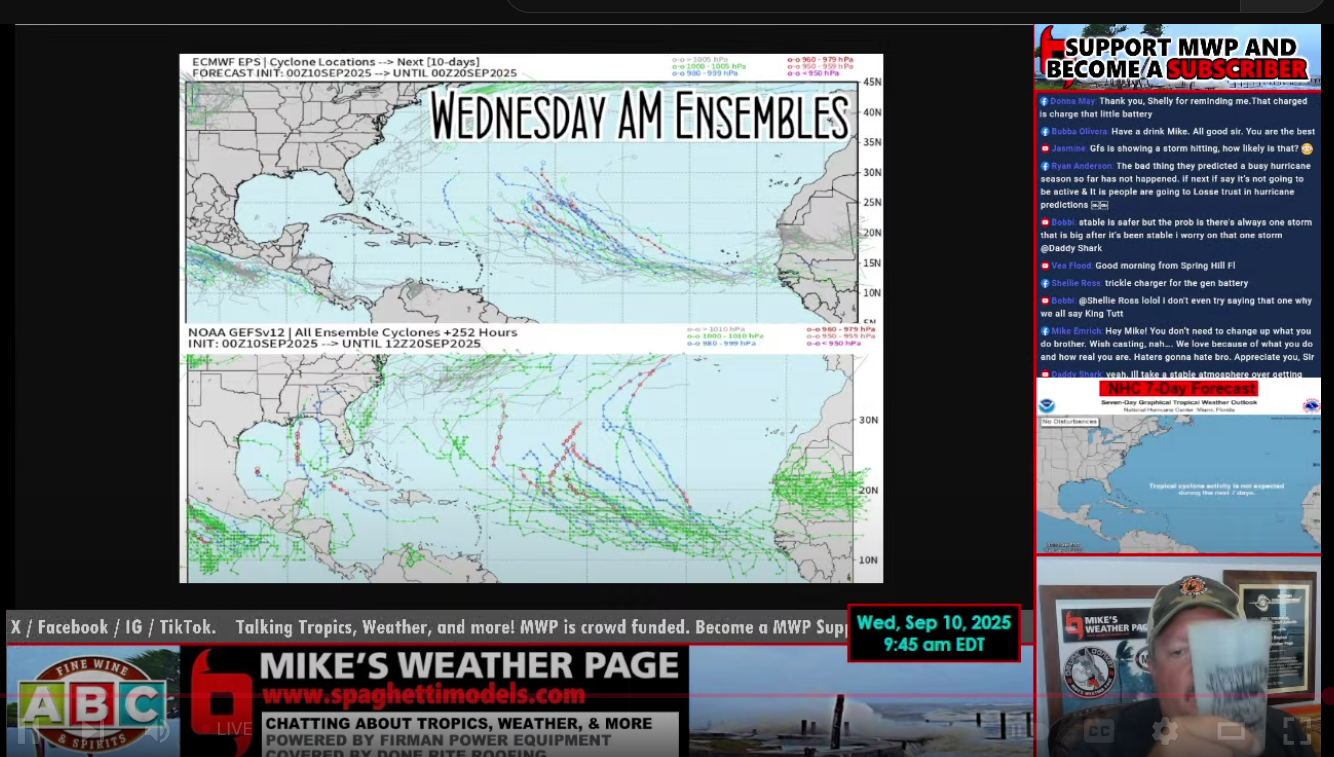Click Bobbi's 'stable is safer' chat message

point(1176,235)
